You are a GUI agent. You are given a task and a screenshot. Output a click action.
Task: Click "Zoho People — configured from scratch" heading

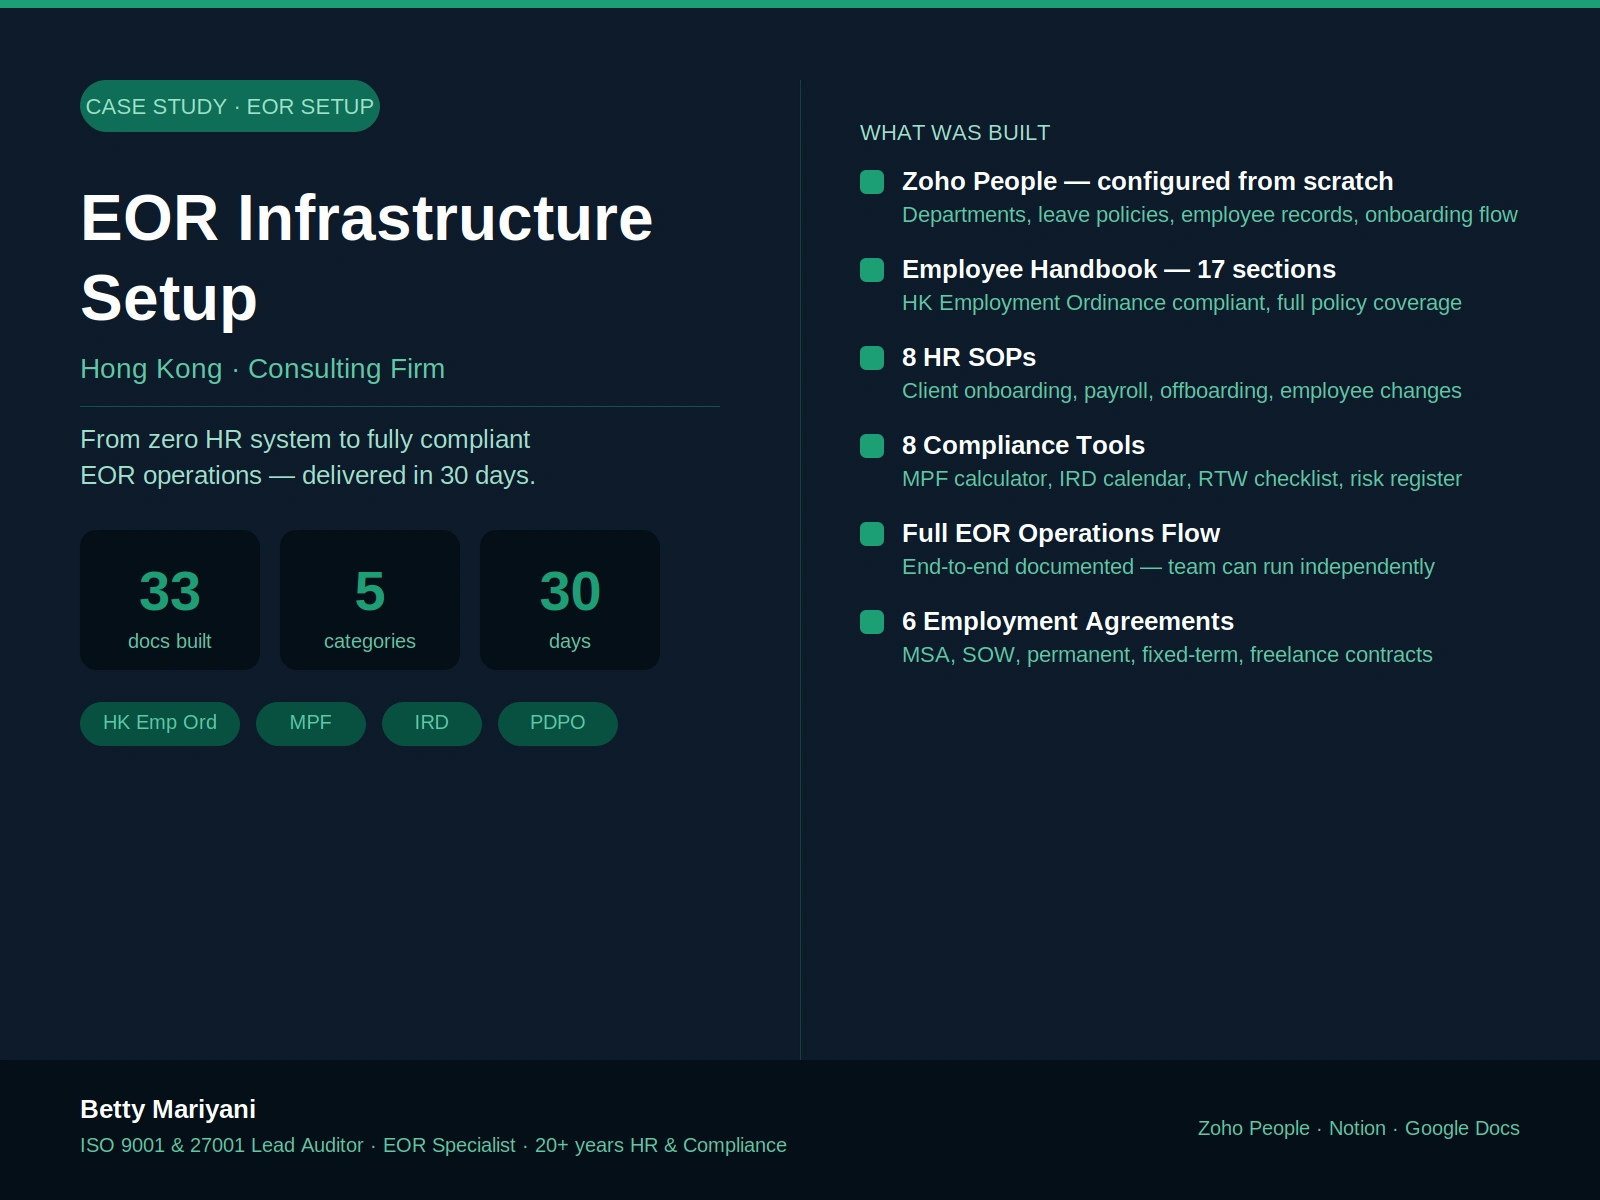1147,181
